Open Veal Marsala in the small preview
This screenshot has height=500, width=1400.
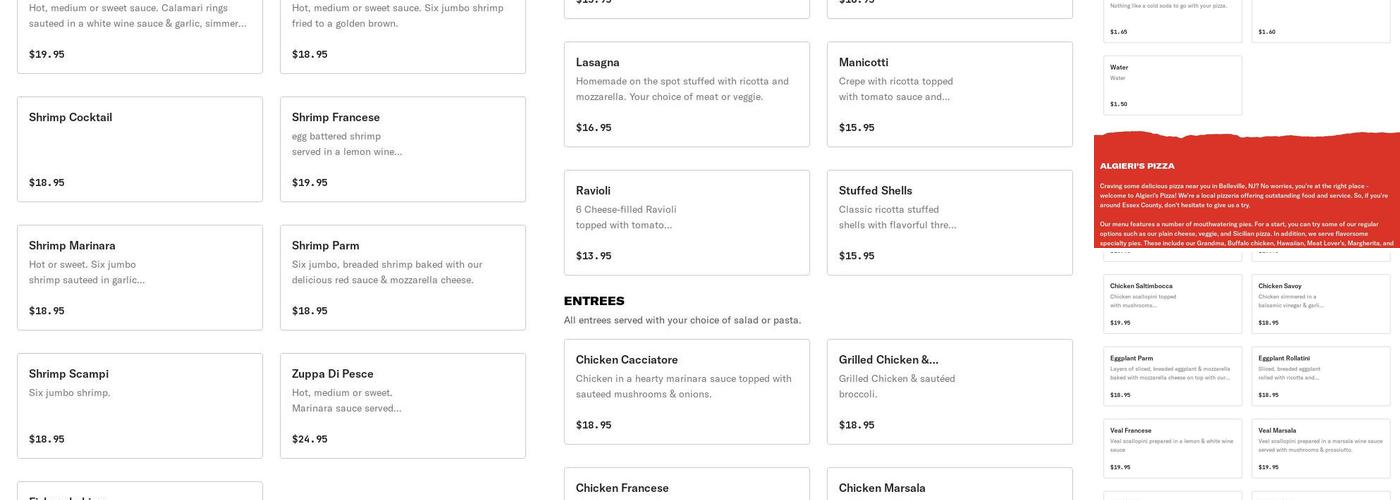point(1320,448)
